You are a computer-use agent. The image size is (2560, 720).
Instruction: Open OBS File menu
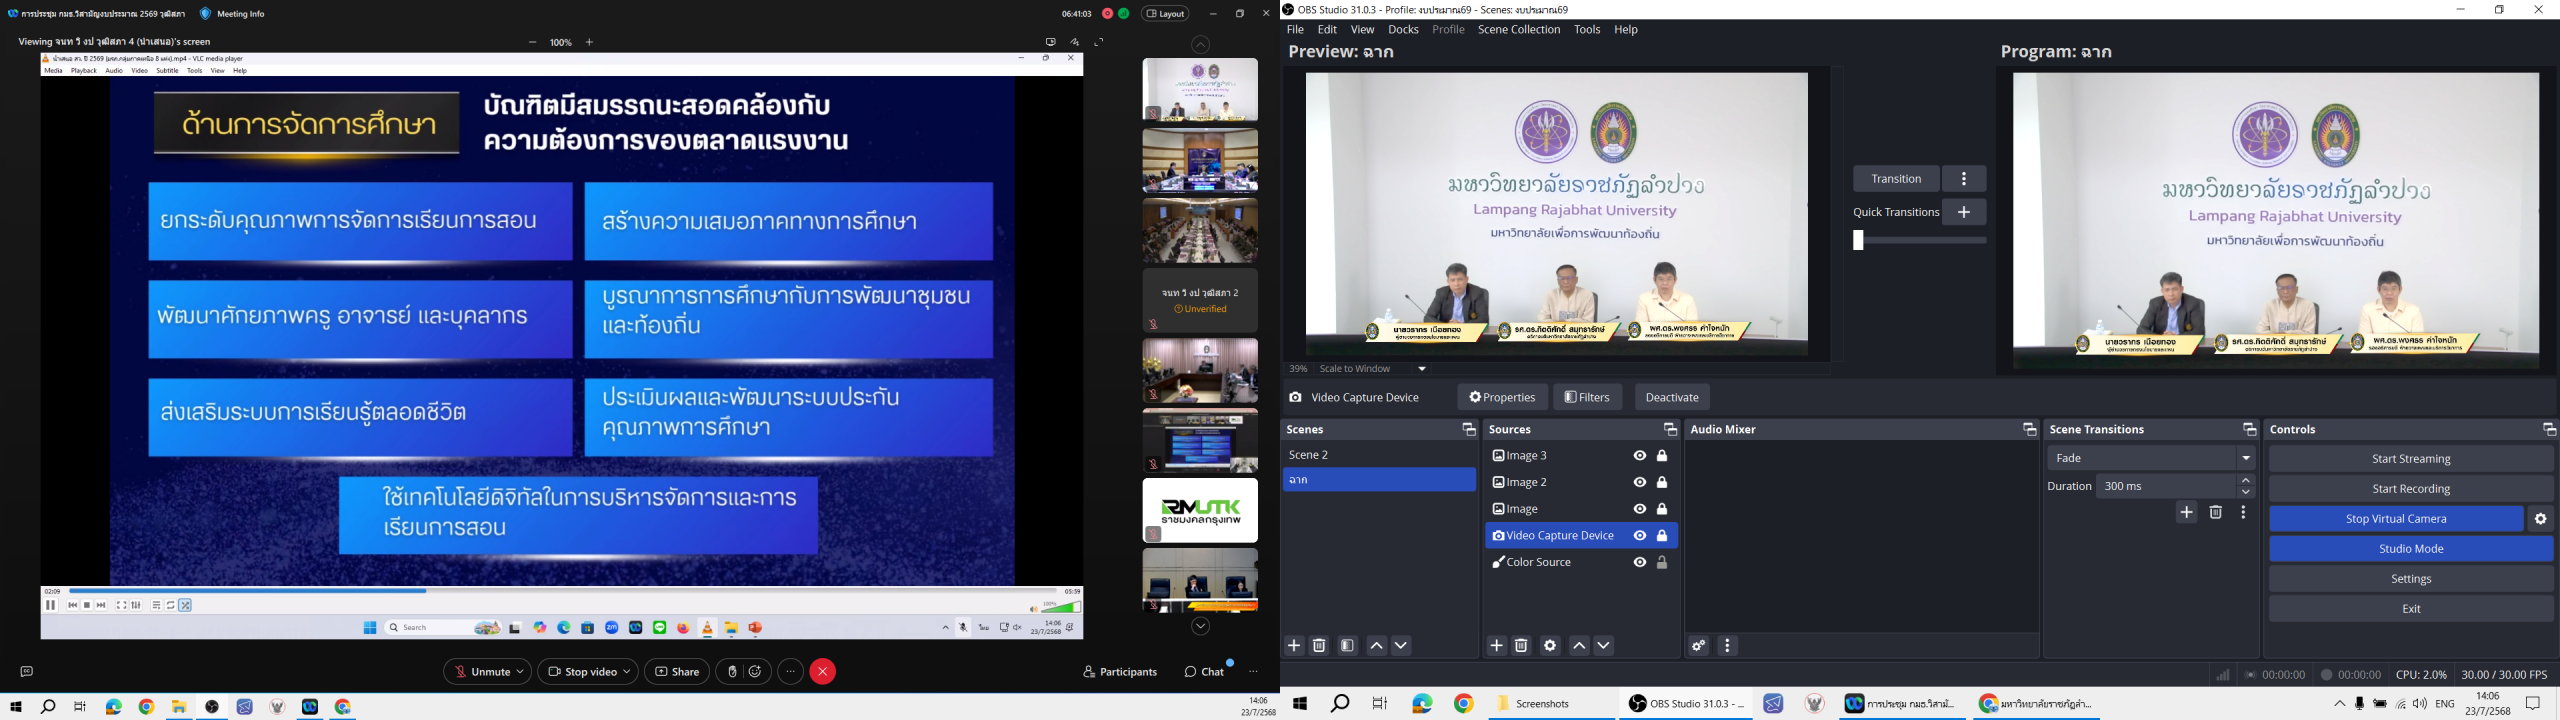pos(1295,30)
